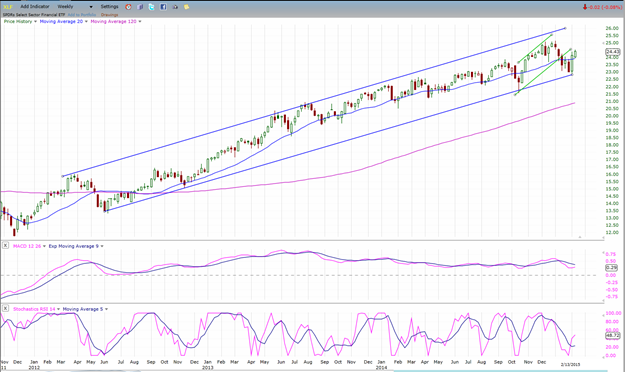The width and height of the screenshot is (625, 372).
Task: Click the yellow sticky note icon
Action: [186, 7]
